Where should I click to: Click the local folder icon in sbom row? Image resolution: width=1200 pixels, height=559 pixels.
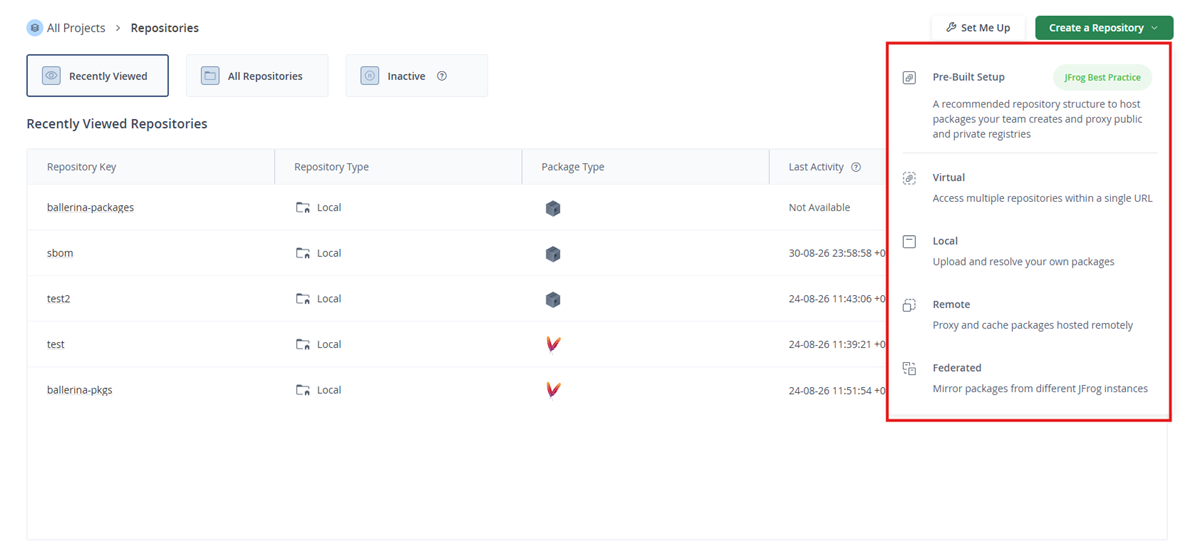coord(303,253)
